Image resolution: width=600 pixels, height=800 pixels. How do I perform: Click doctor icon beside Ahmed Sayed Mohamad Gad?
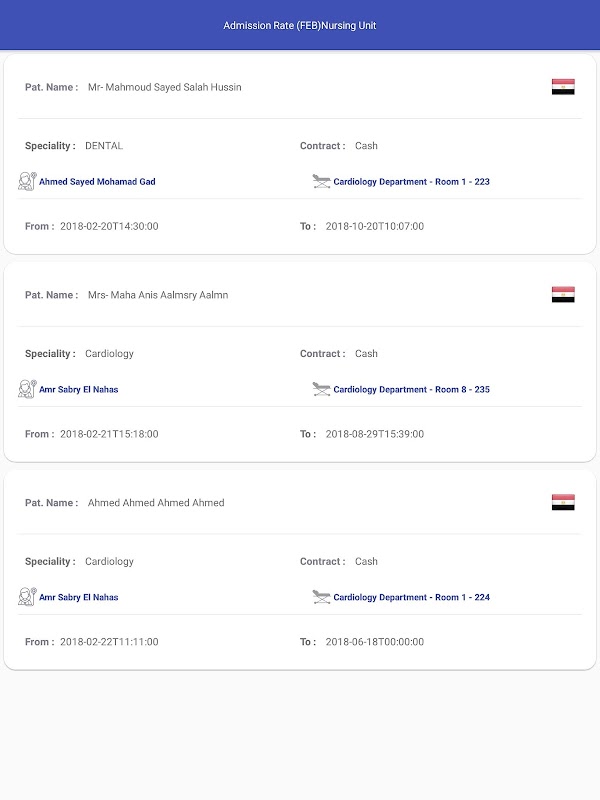tap(27, 182)
